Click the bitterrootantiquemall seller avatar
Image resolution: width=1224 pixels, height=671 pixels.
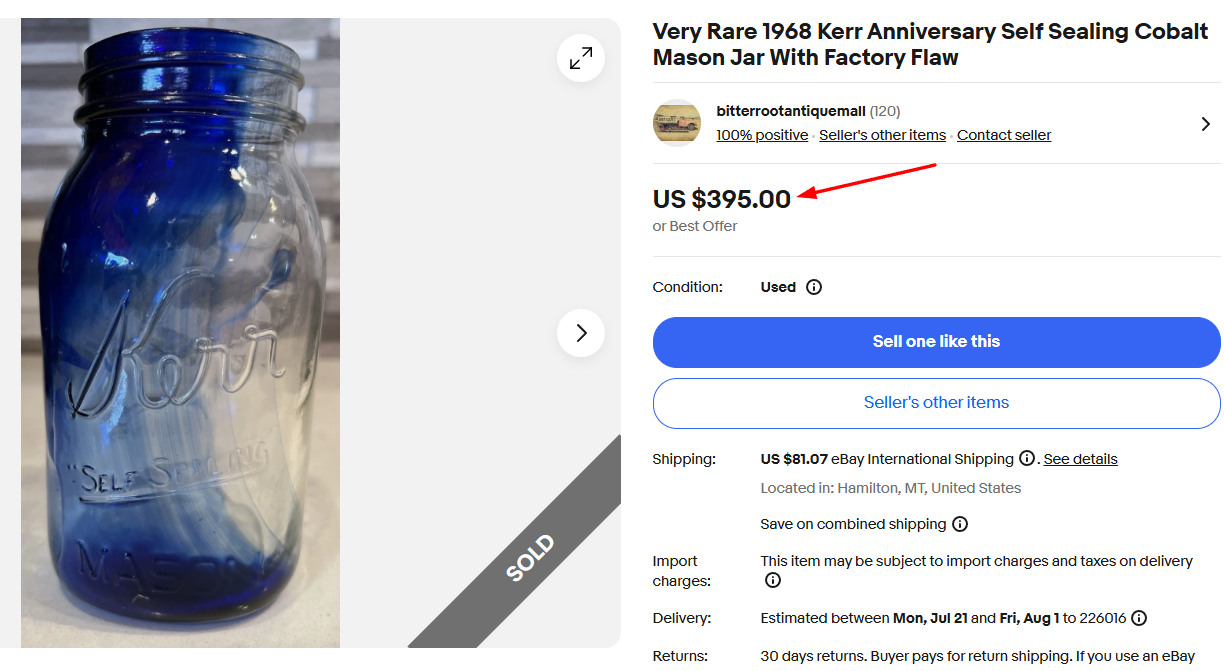point(677,123)
